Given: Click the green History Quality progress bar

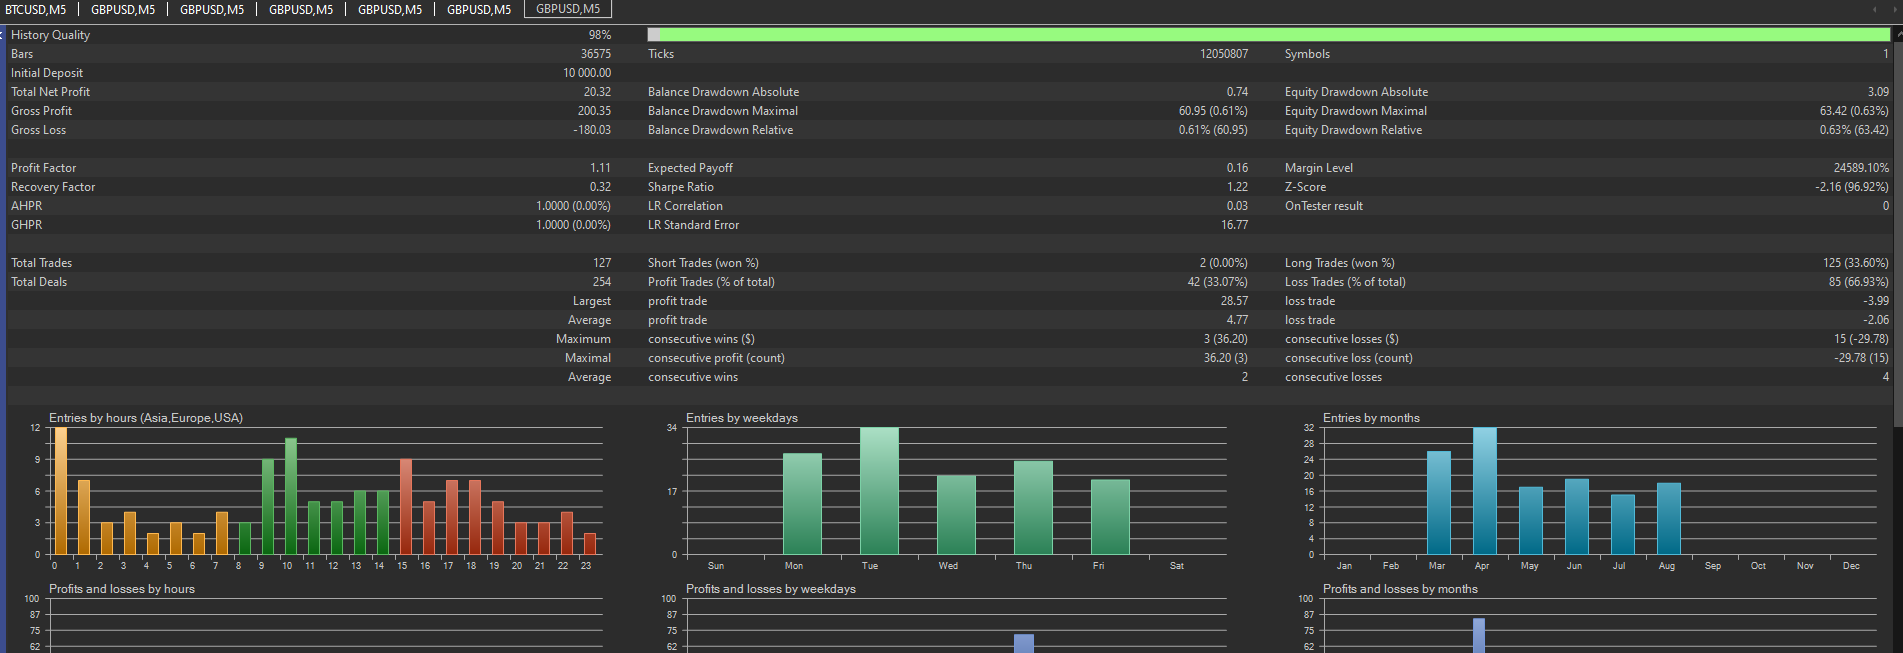Looking at the screenshot, I should pyautogui.click(x=1269, y=35).
